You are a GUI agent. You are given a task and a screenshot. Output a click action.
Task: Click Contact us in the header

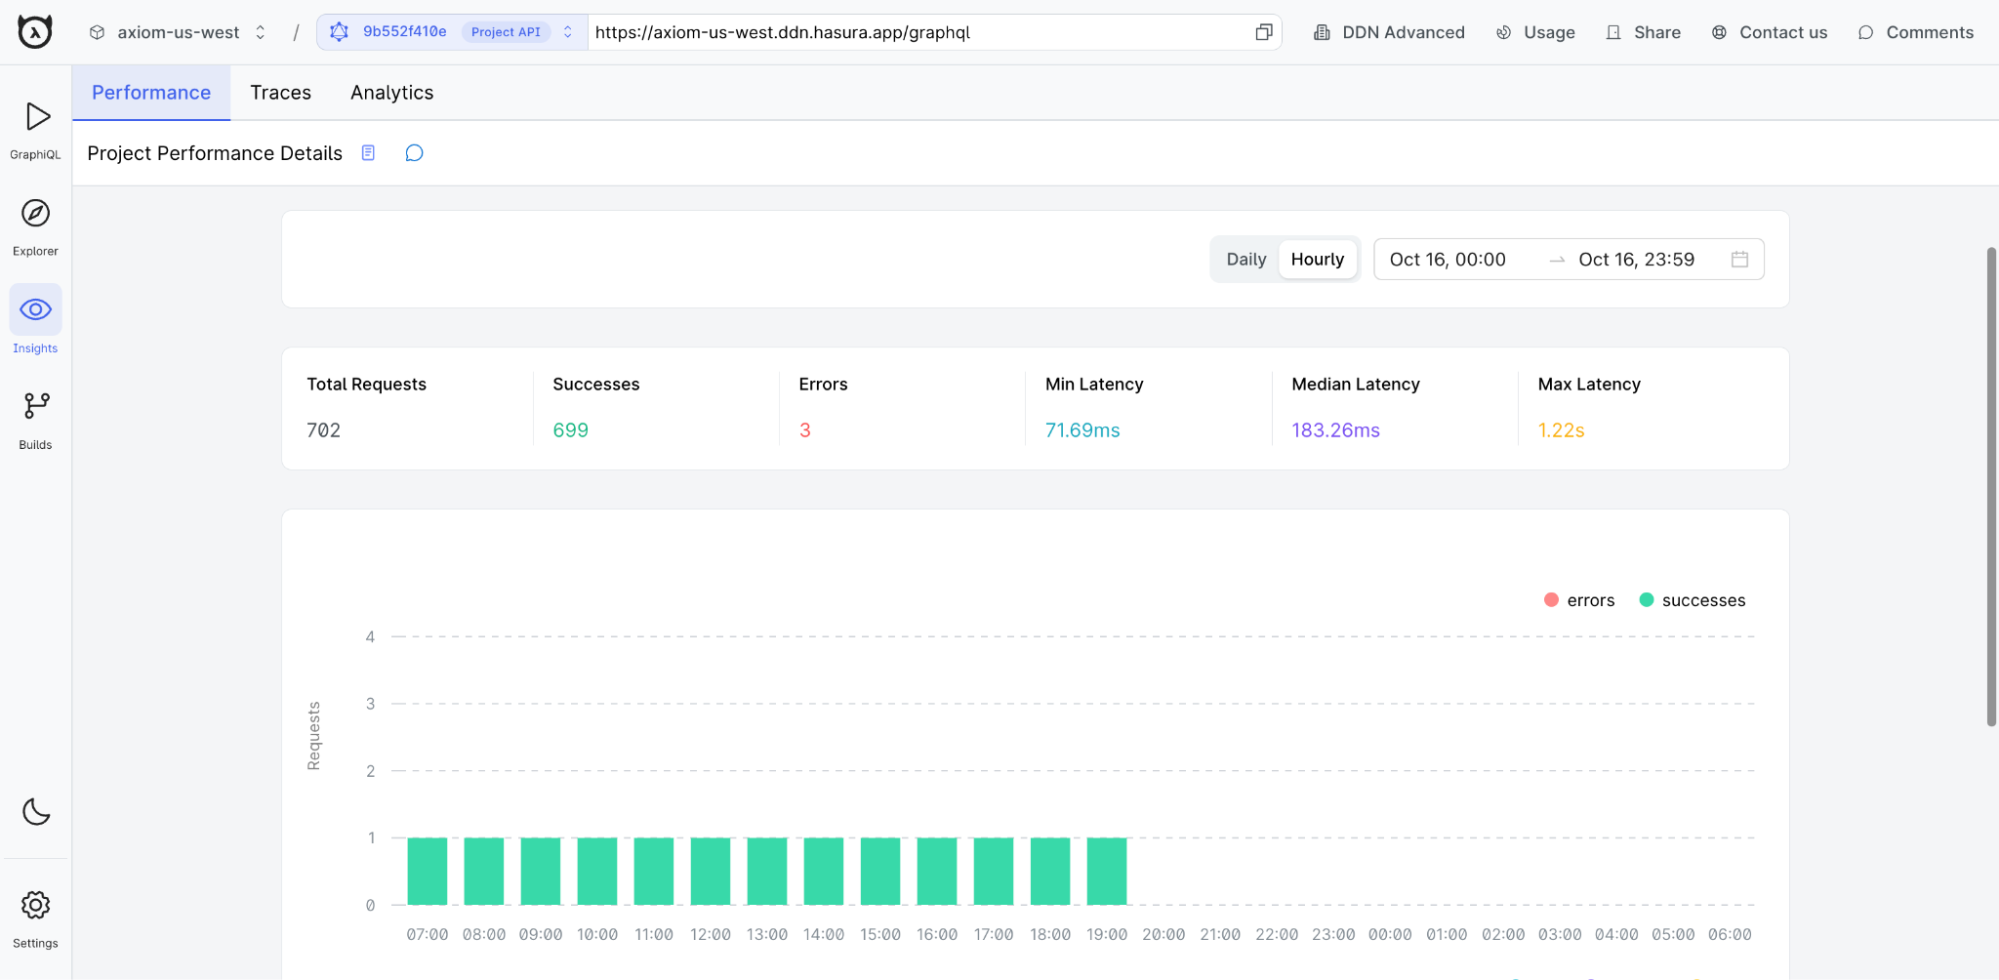[x=1769, y=32]
